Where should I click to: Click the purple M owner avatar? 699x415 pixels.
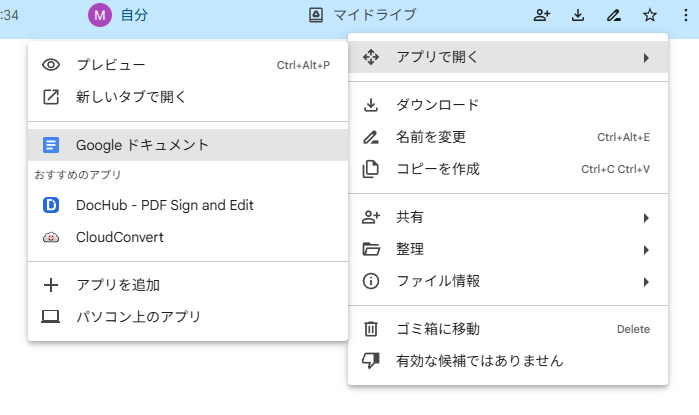(100, 15)
